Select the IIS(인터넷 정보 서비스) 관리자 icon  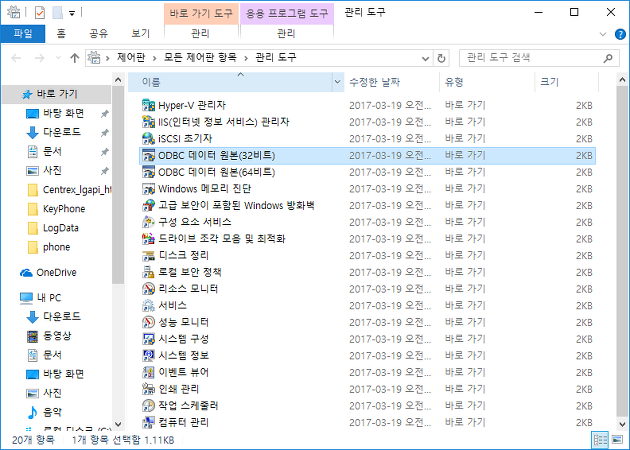[x=148, y=122]
